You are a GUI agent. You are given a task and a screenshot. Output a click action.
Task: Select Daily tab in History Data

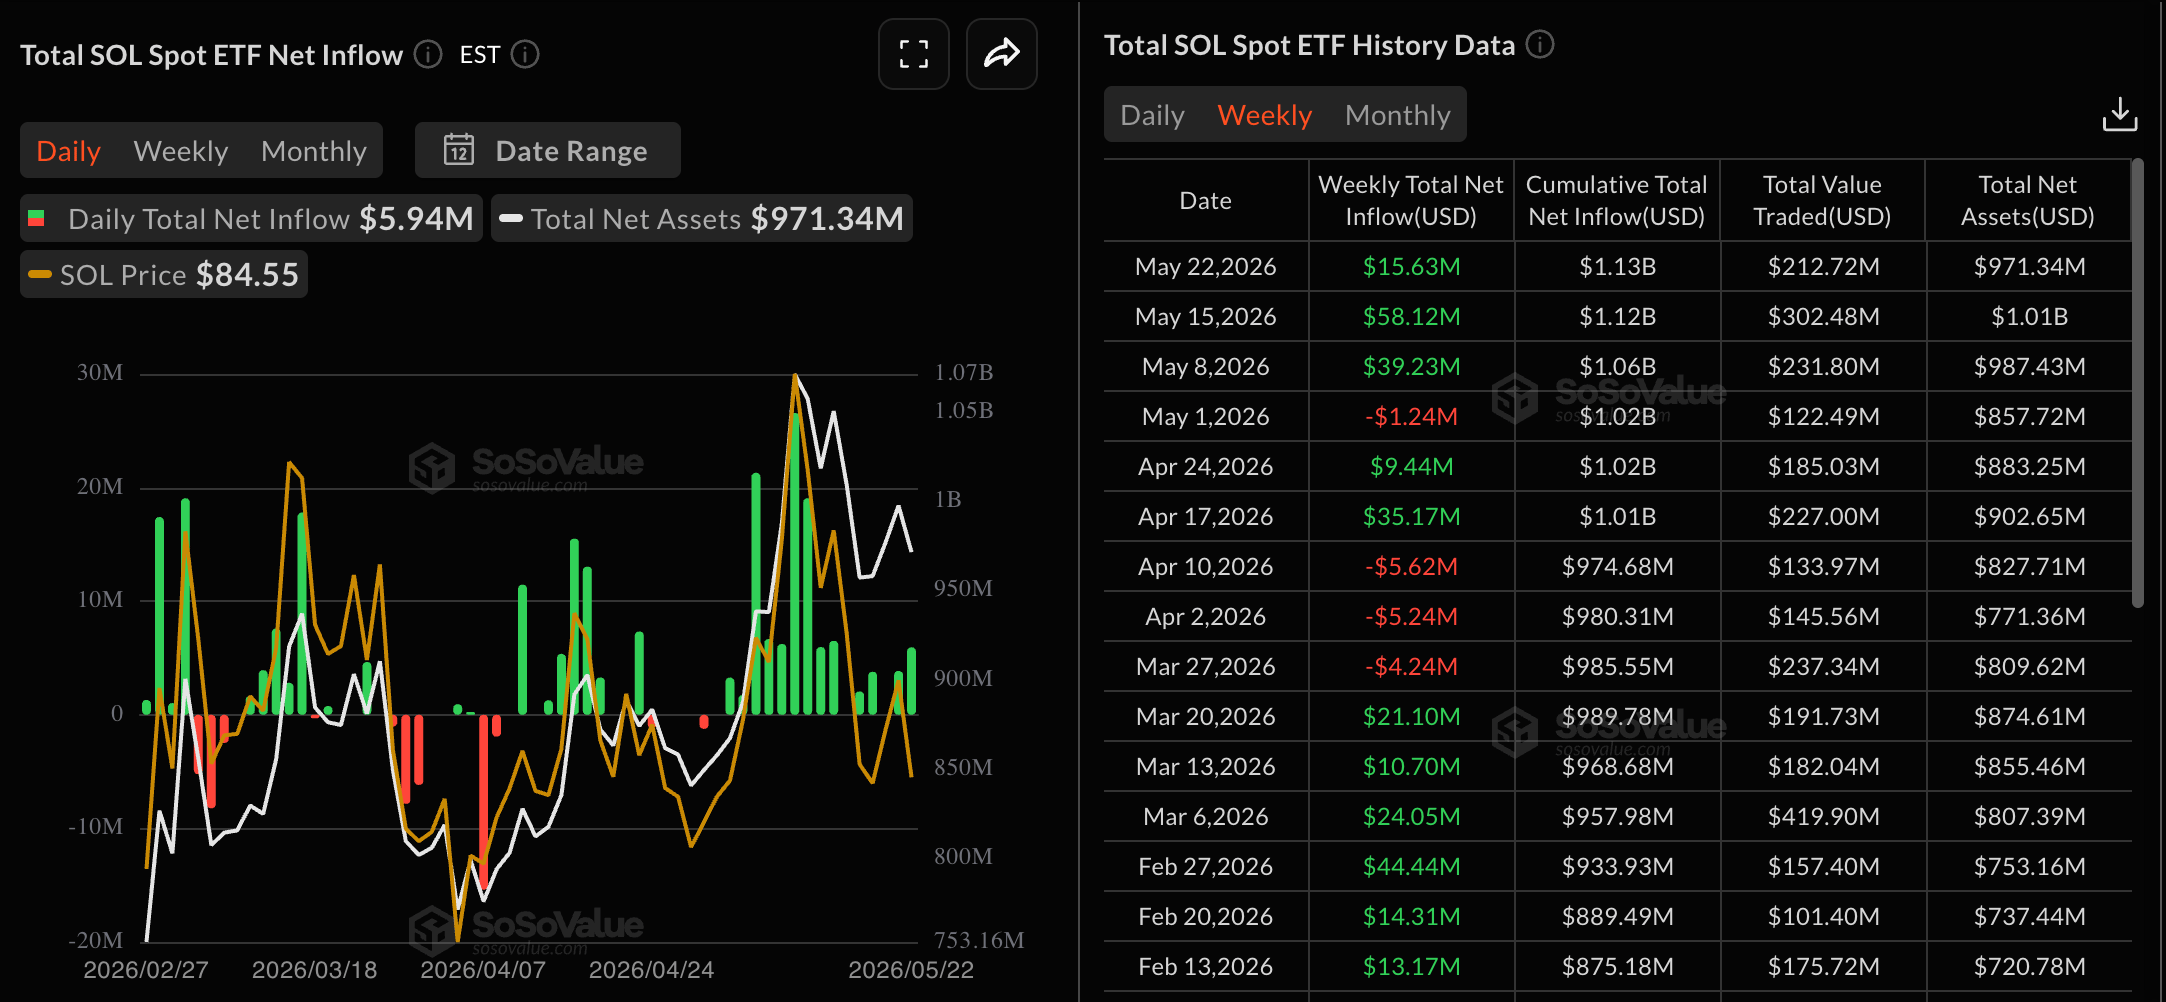pyautogui.click(x=1152, y=115)
